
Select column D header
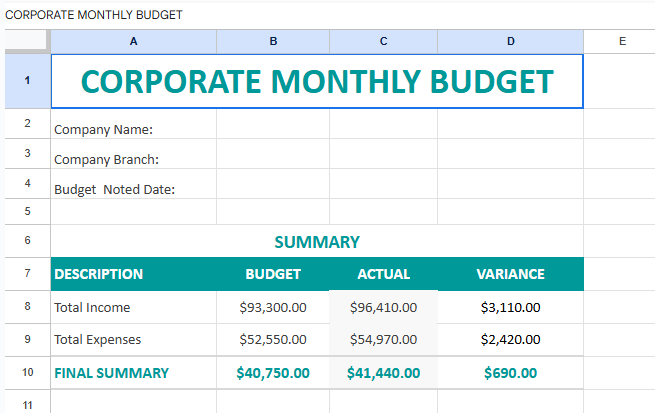510,41
